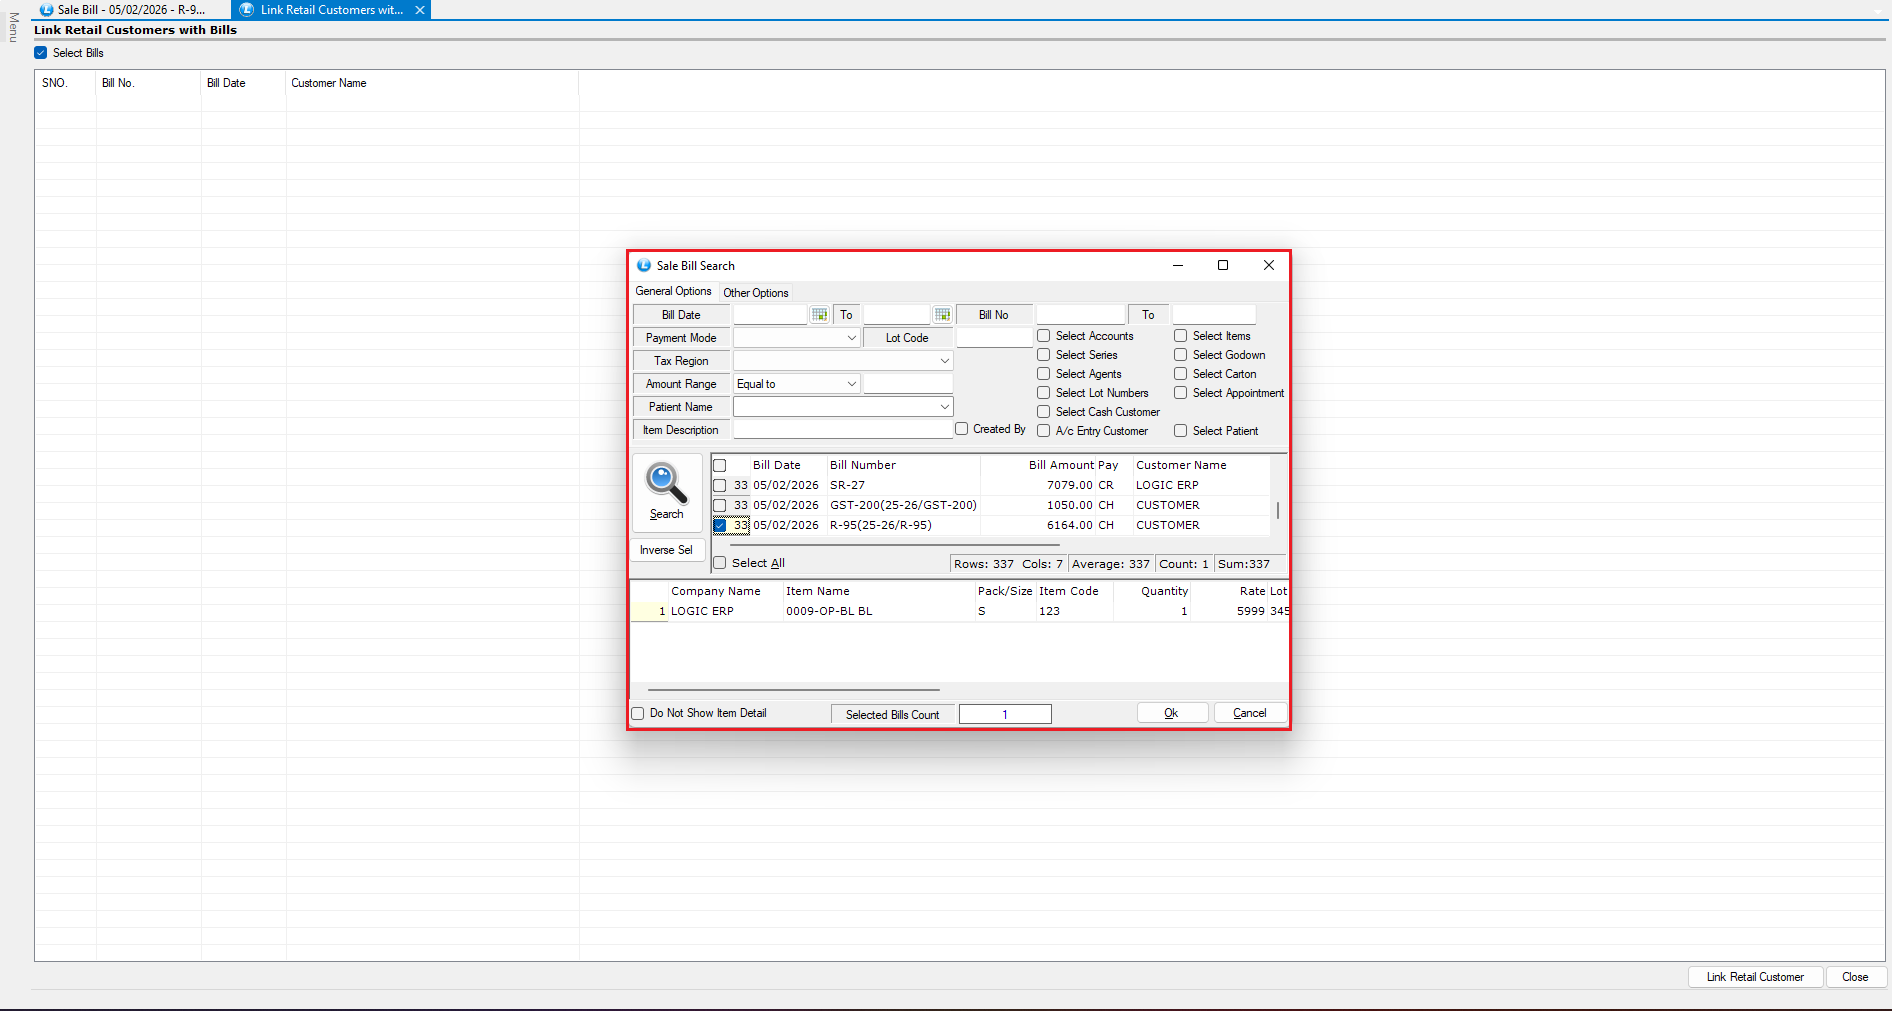Switch to the Other Options tab

[755, 293]
